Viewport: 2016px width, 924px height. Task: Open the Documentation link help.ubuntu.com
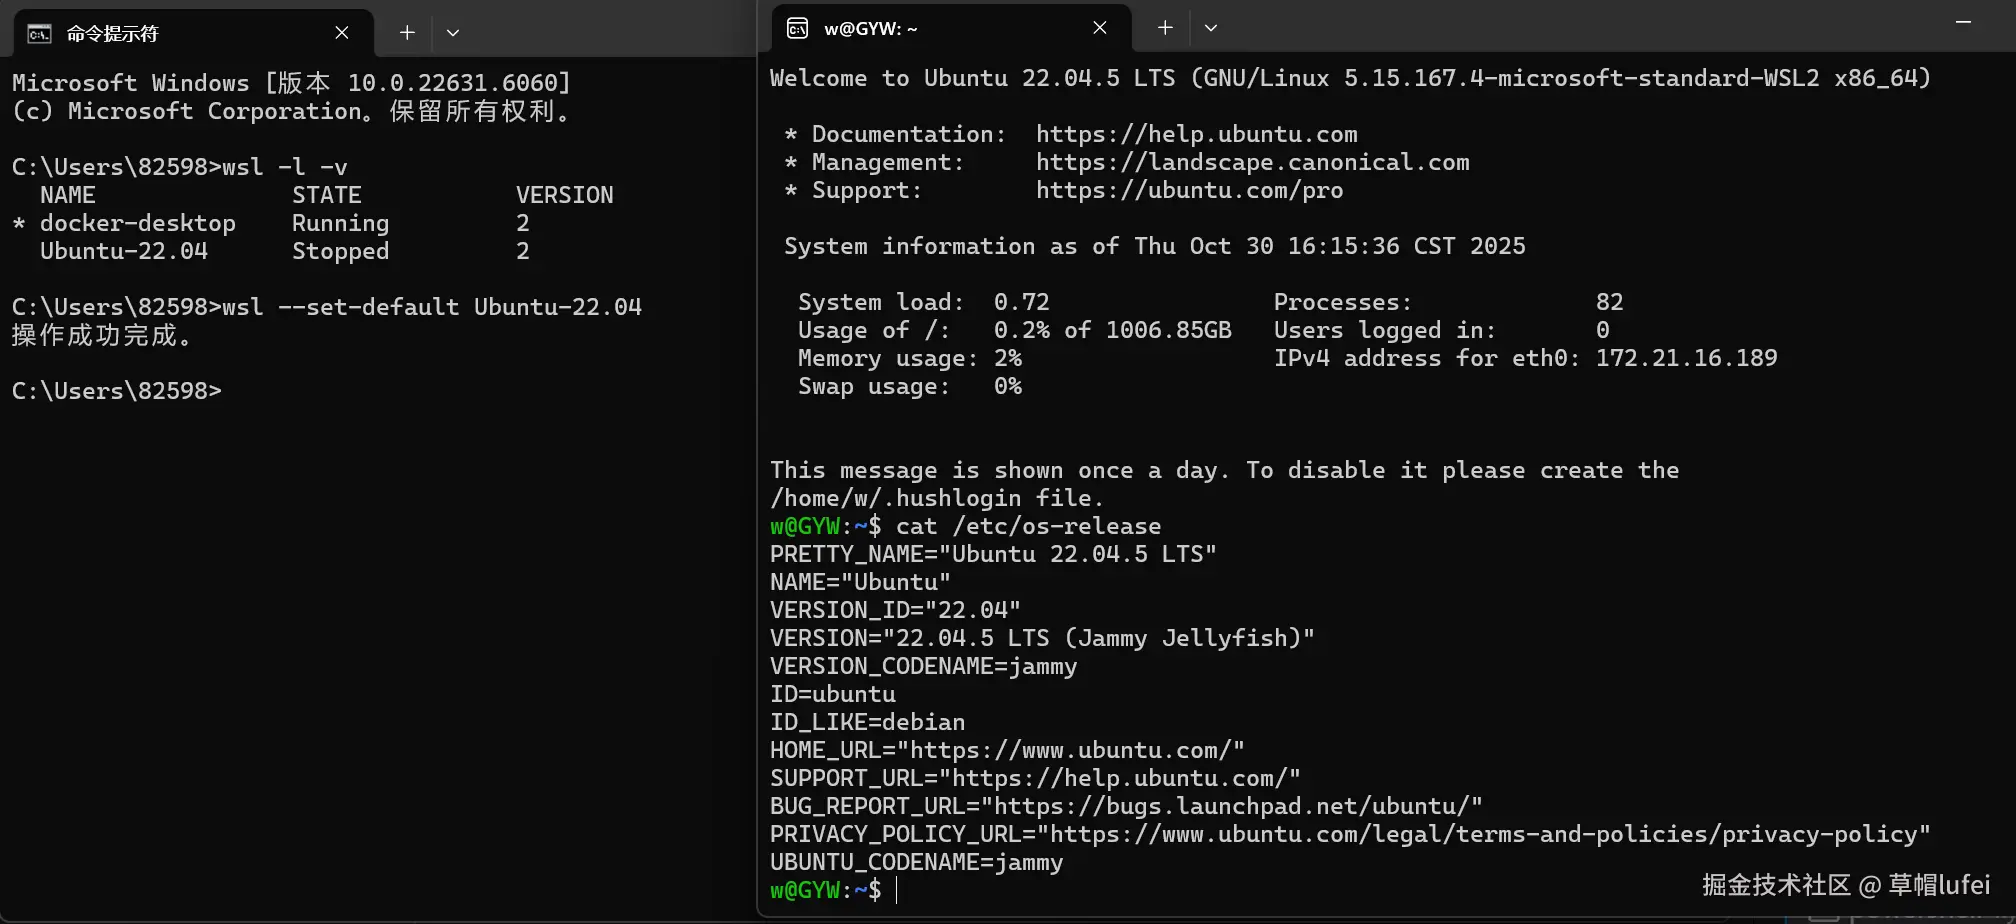(1196, 134)
